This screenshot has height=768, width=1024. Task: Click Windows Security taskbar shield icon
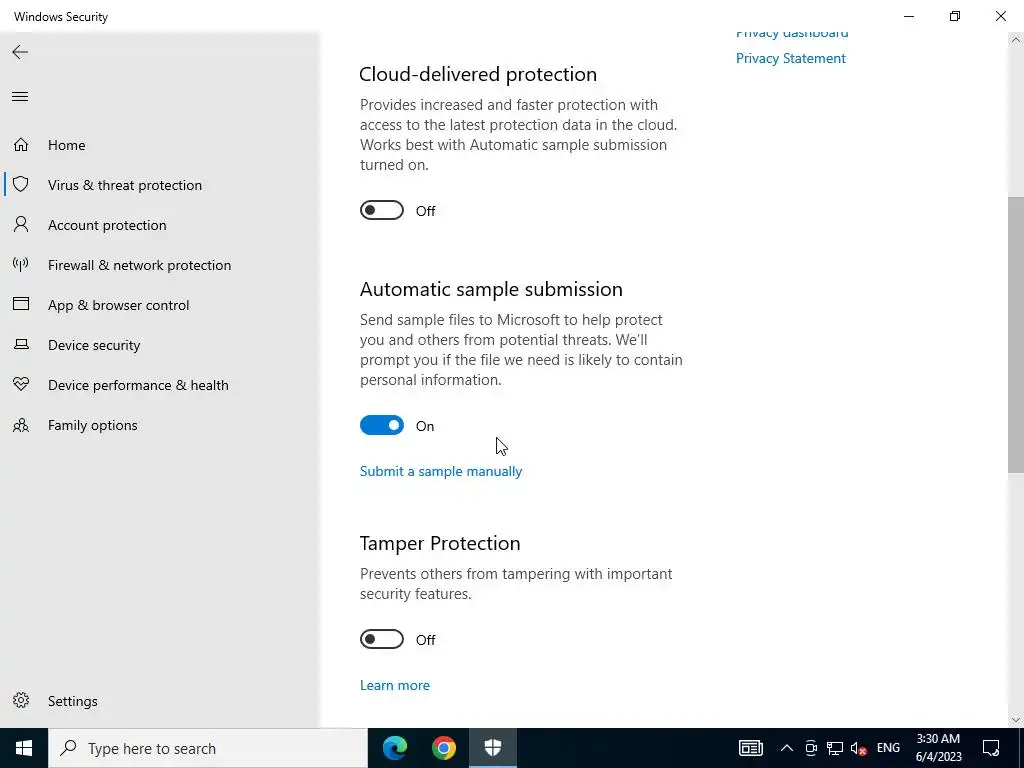point(492,748)
